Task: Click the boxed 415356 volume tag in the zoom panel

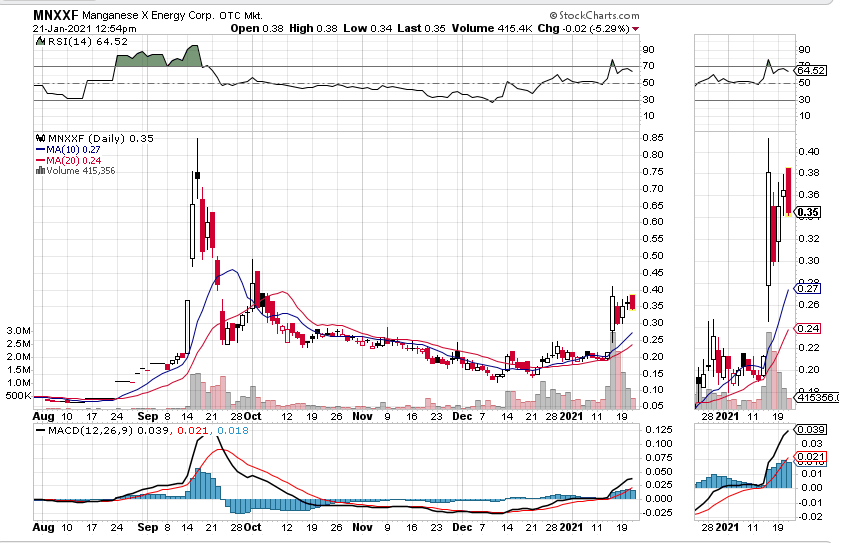Action: (817, 398)
